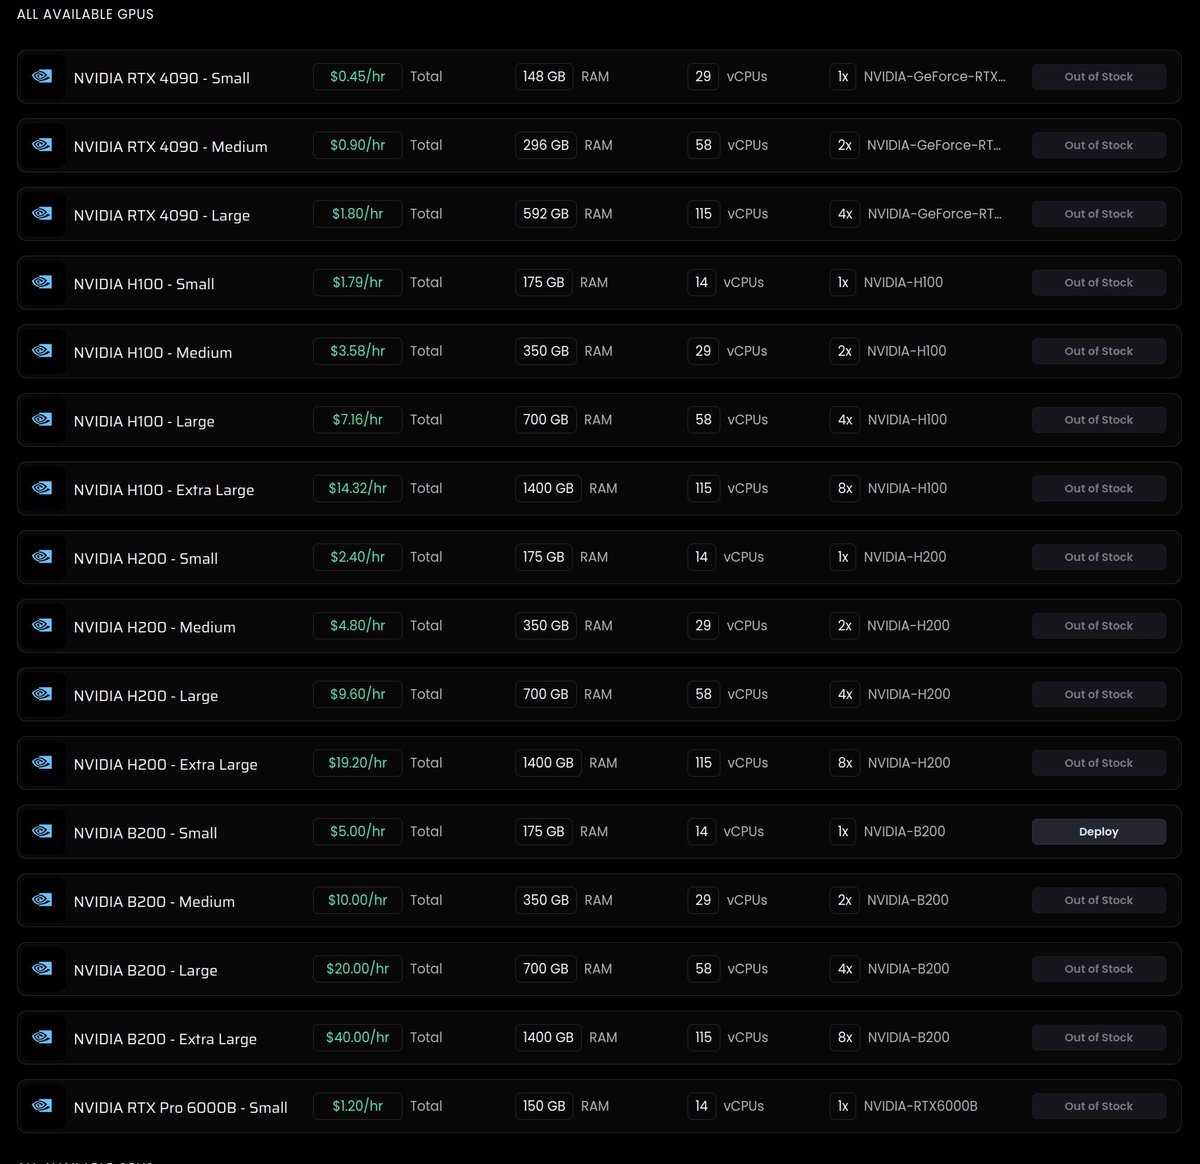The width and height of the screenshot is (1200, 1164).
Task: Click Out of Stock for B200 - Medium
Action: (x=1098, y=900)
